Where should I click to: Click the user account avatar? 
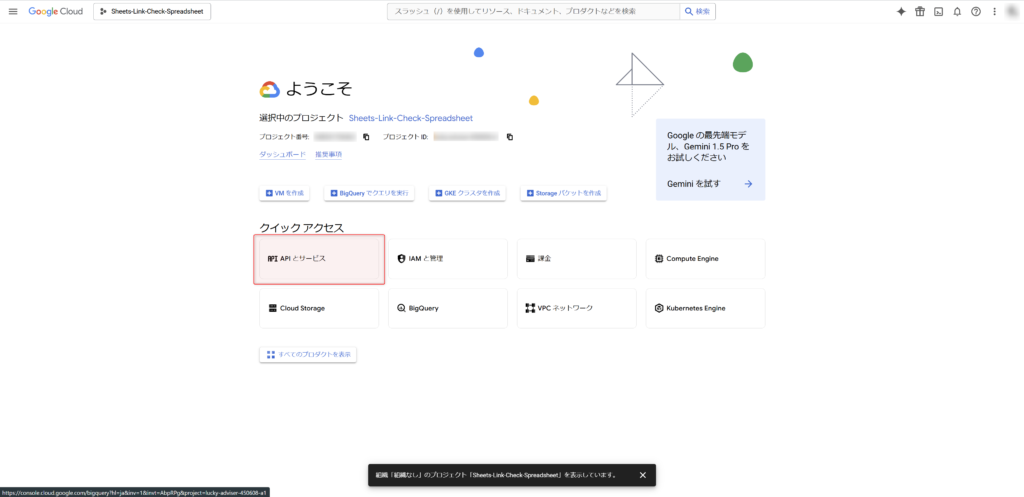[1012, 11]
